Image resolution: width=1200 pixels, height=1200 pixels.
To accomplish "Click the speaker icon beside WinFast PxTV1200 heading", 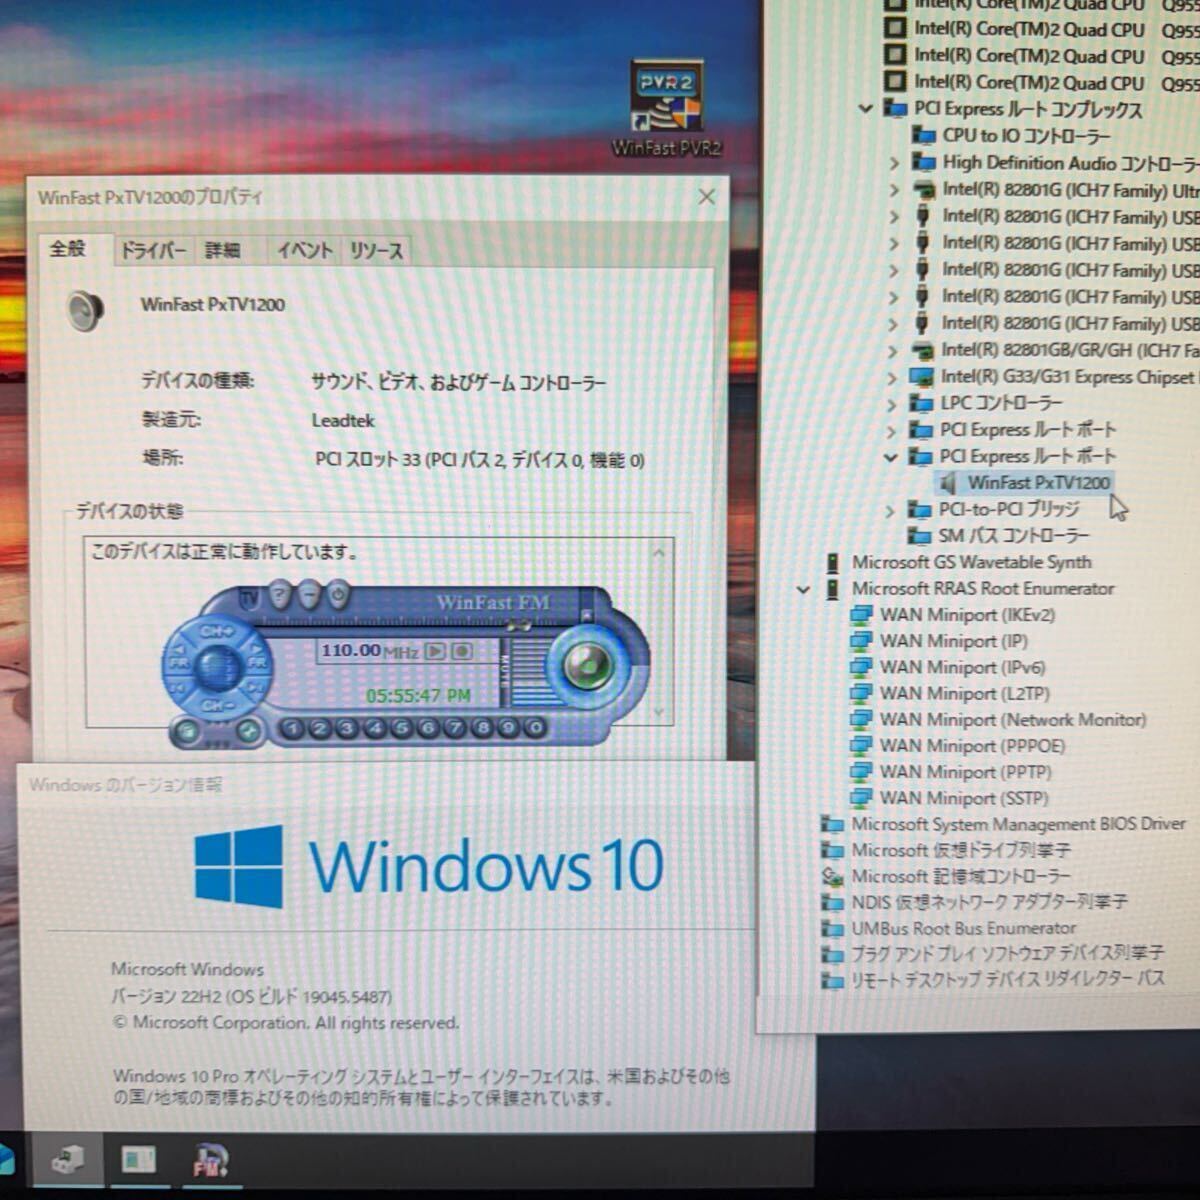I will coord(85,310).
